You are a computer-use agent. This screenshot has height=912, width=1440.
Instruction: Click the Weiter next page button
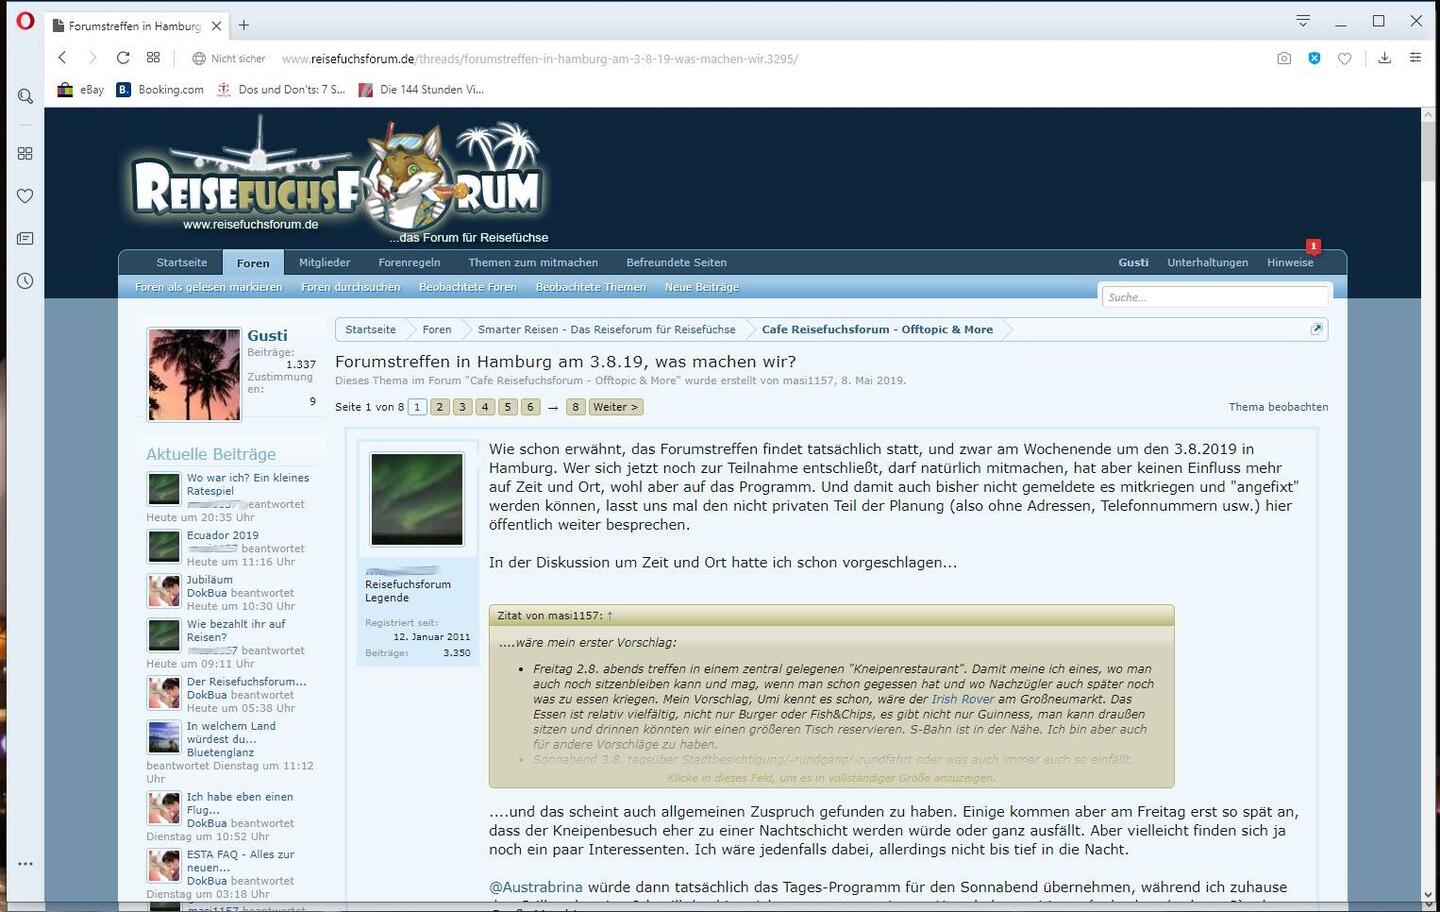tap(615, 407)
